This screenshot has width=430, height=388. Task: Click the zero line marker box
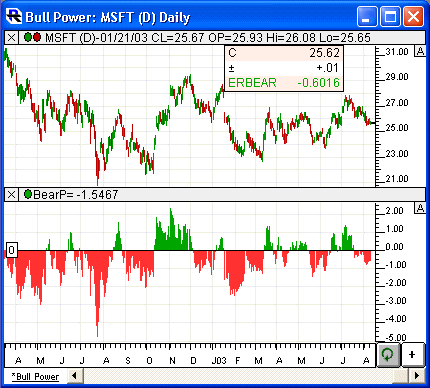(x=12, y=250)
